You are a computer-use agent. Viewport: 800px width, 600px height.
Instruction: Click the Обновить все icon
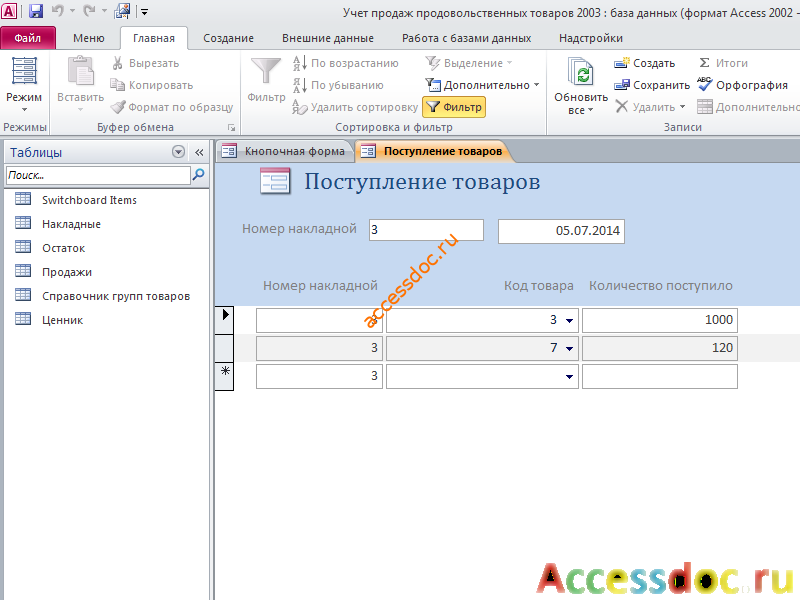[581, 71]
